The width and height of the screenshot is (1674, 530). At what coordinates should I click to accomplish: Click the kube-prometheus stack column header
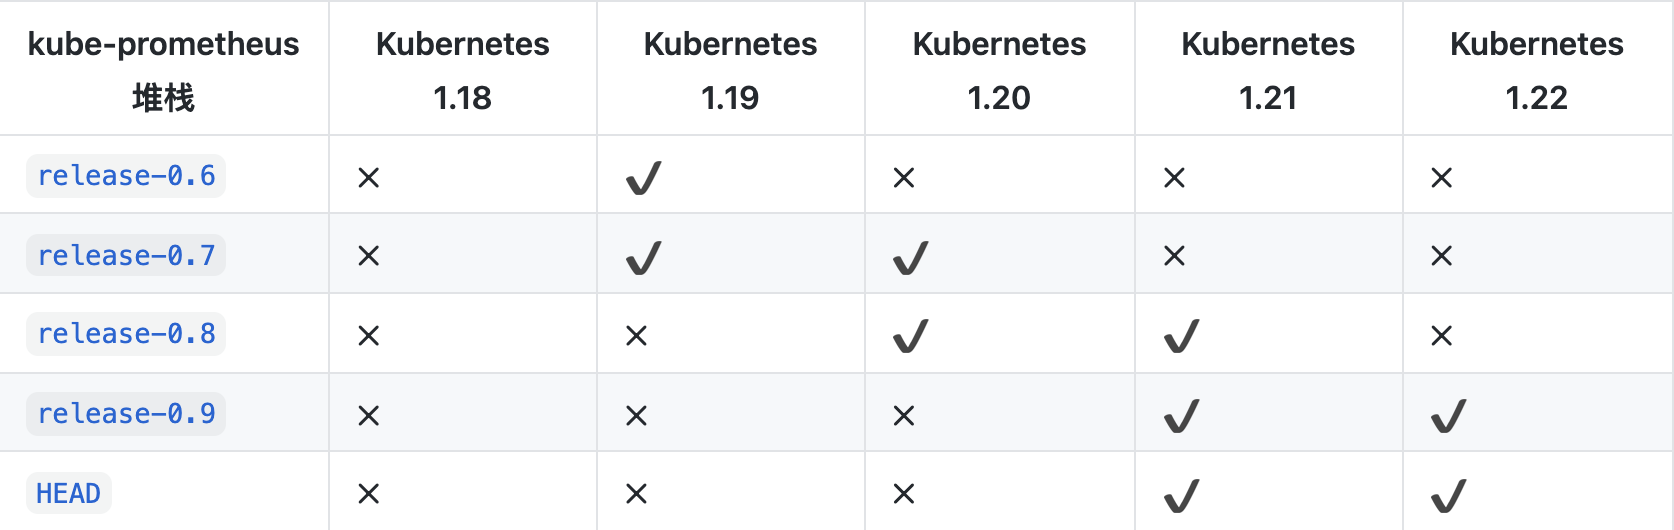point(163,70)
